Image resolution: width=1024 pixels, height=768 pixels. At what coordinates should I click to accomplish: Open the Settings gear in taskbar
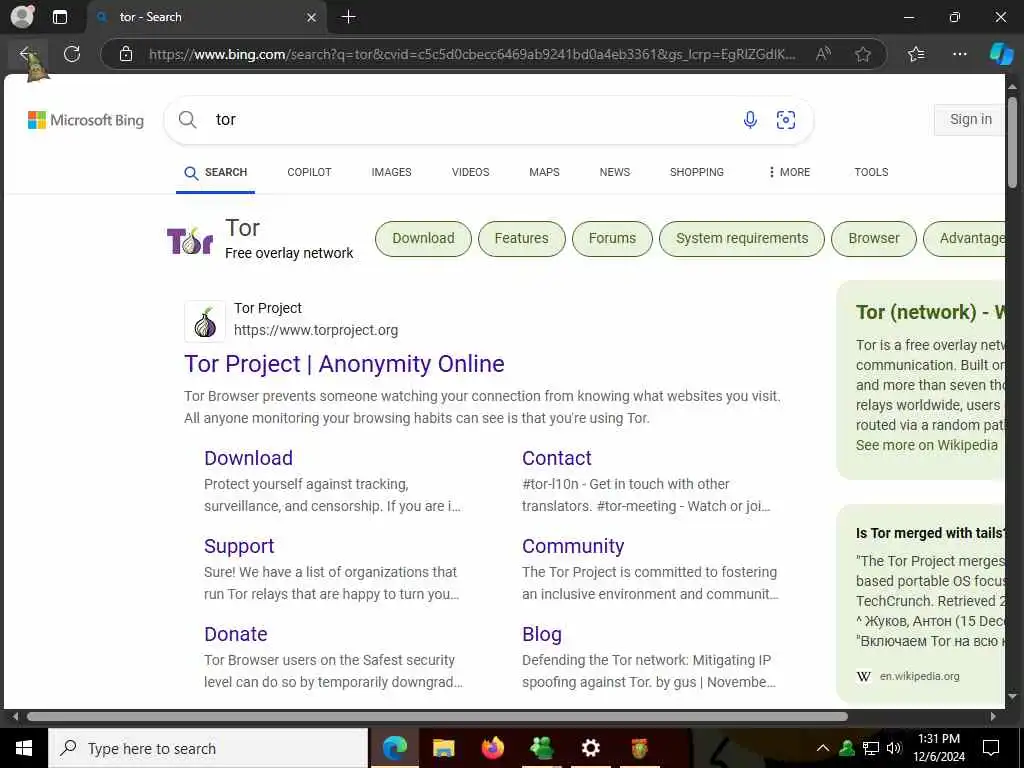click(590, 748)
